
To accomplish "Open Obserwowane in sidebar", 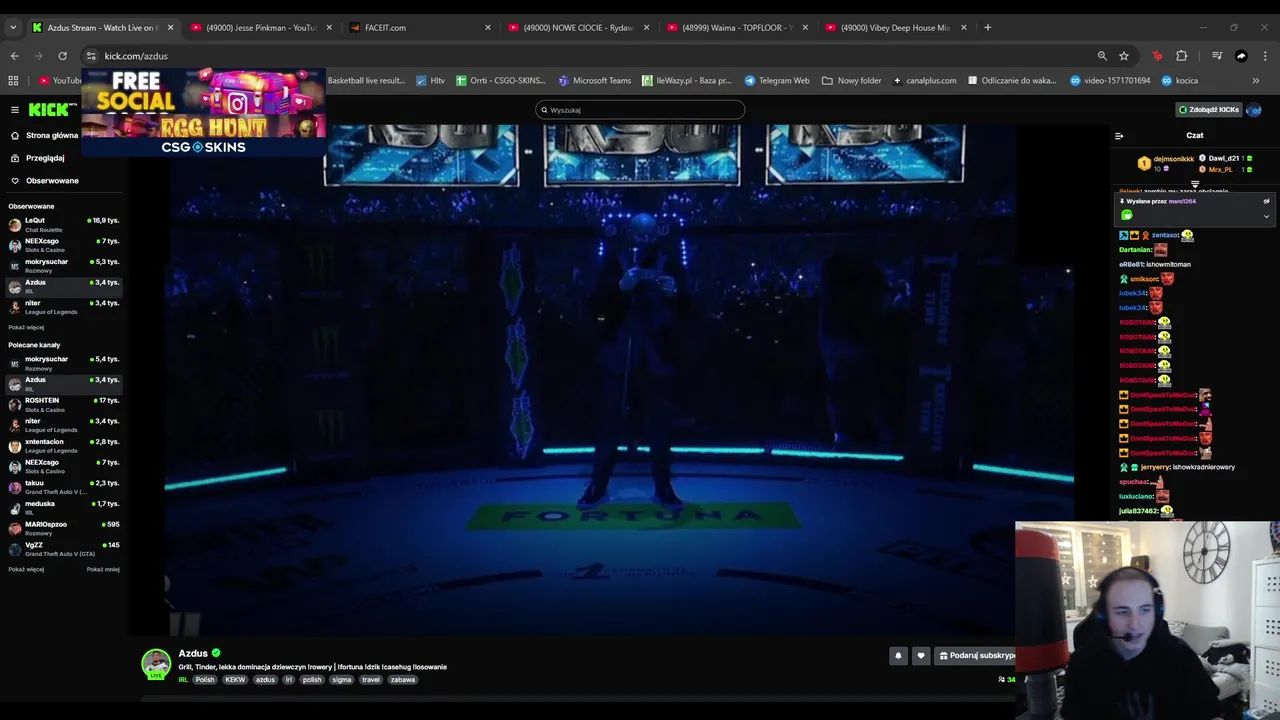I will click(44, 181).
